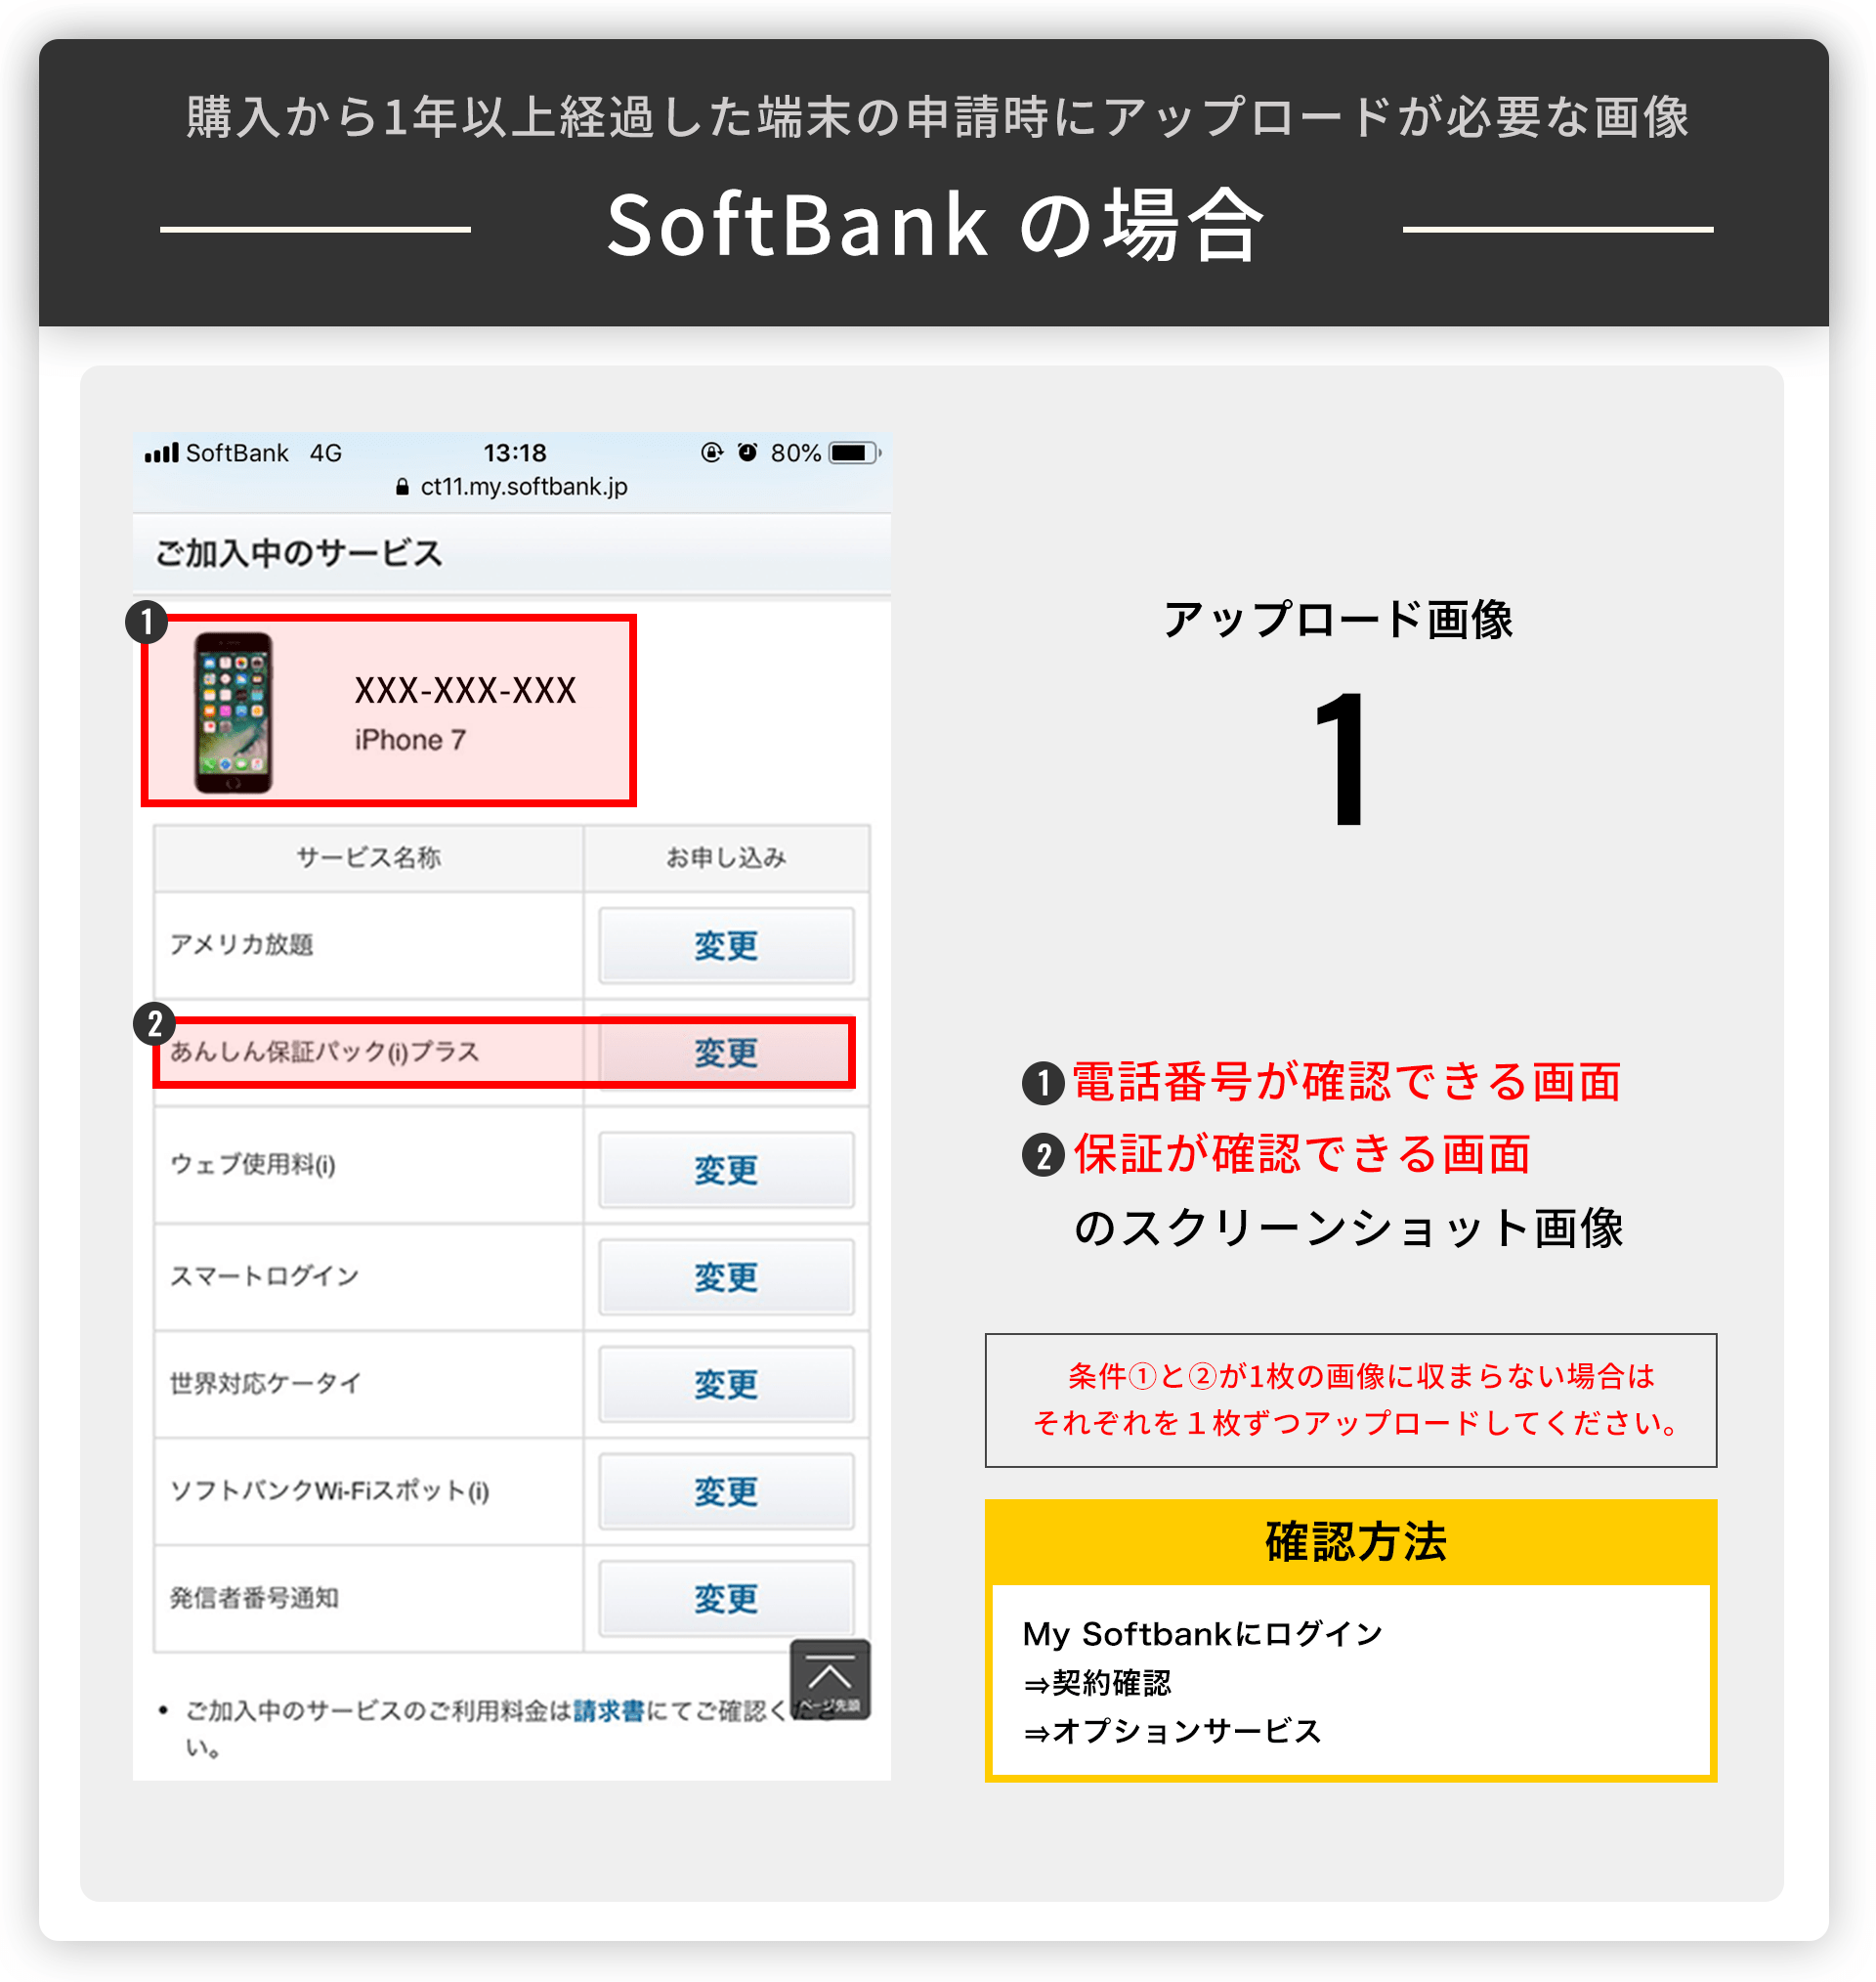The image size is (1876, 1982).
Task: Click the XXX-XXX-XXX phone number
Action: [465, 690]
